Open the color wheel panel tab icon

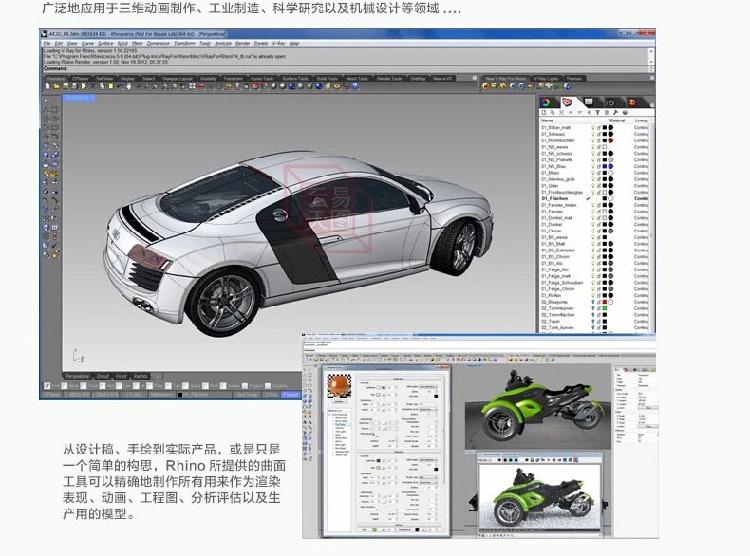point(546,101)
